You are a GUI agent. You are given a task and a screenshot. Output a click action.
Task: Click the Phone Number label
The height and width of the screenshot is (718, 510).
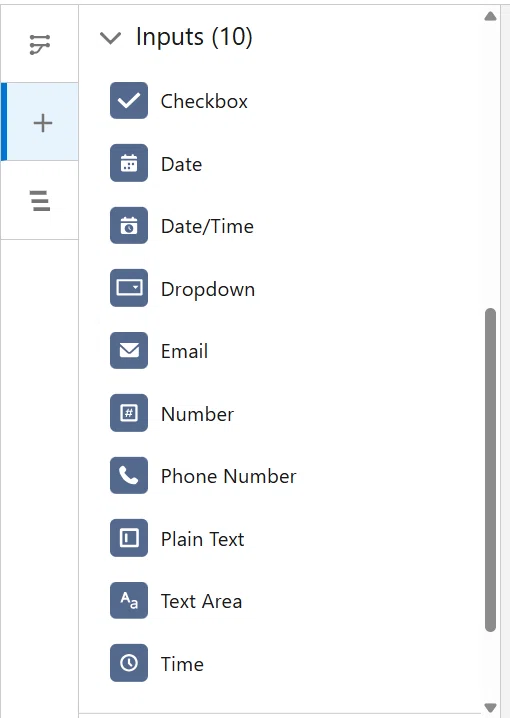pyautogui.click(x=228, y=476)
